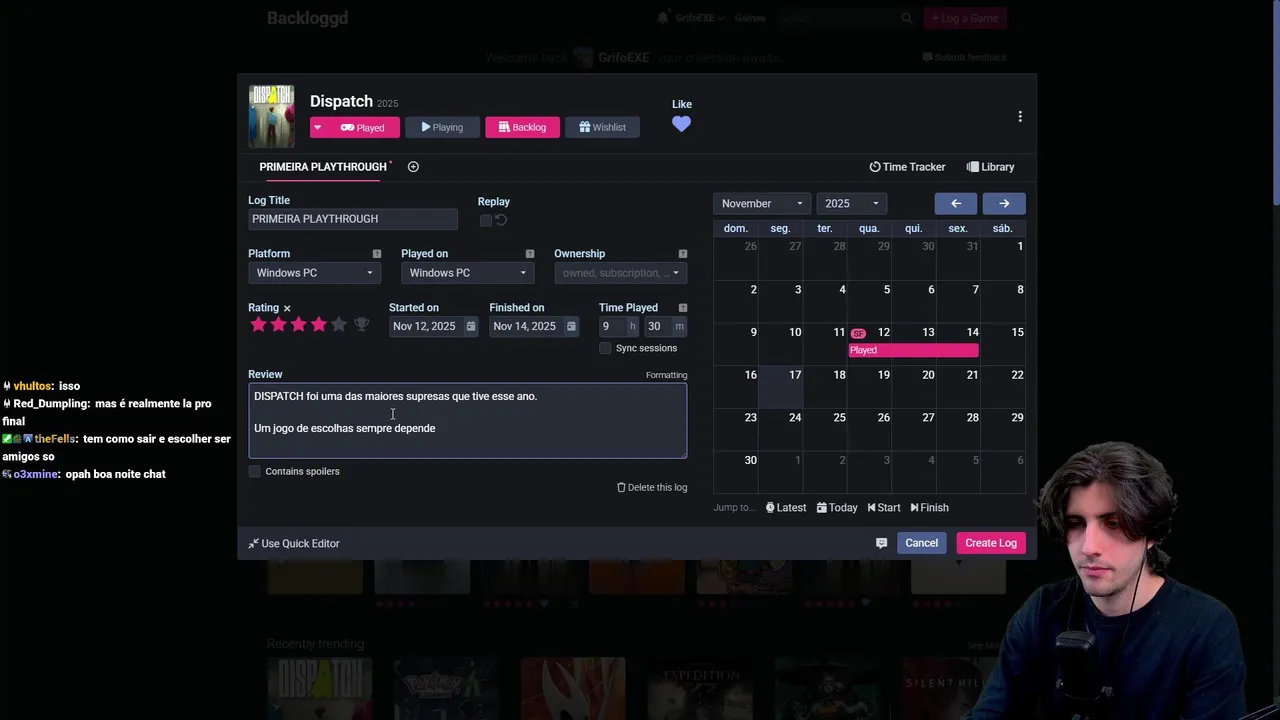Add a new playthrough with plus icon
The width and height of the screenshot is (1280, 720).
coord(413,167)
